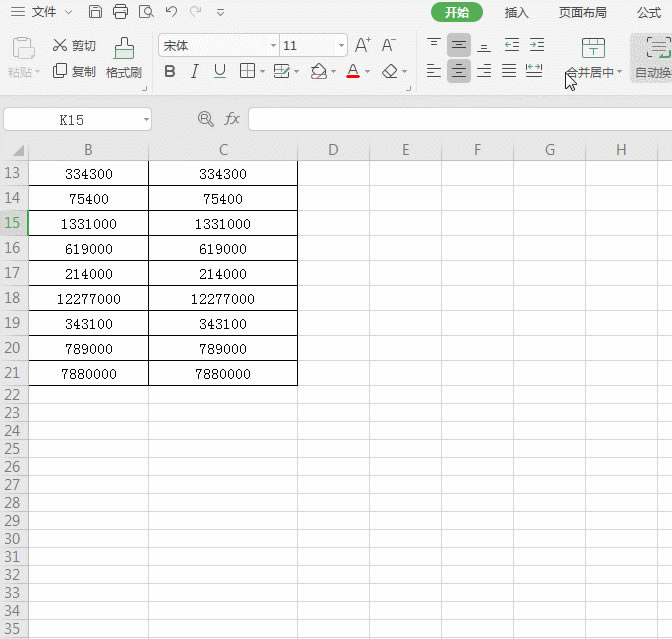Click the Save icon in quick access bar
Screen dimensions: 672x639
click(95, 12)
